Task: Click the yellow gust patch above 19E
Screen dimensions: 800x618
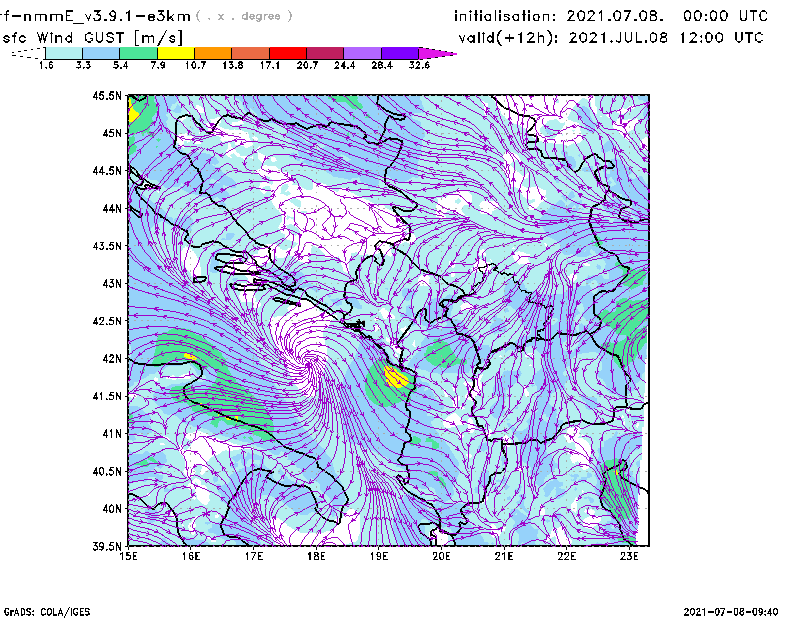Action: (396, 377)
